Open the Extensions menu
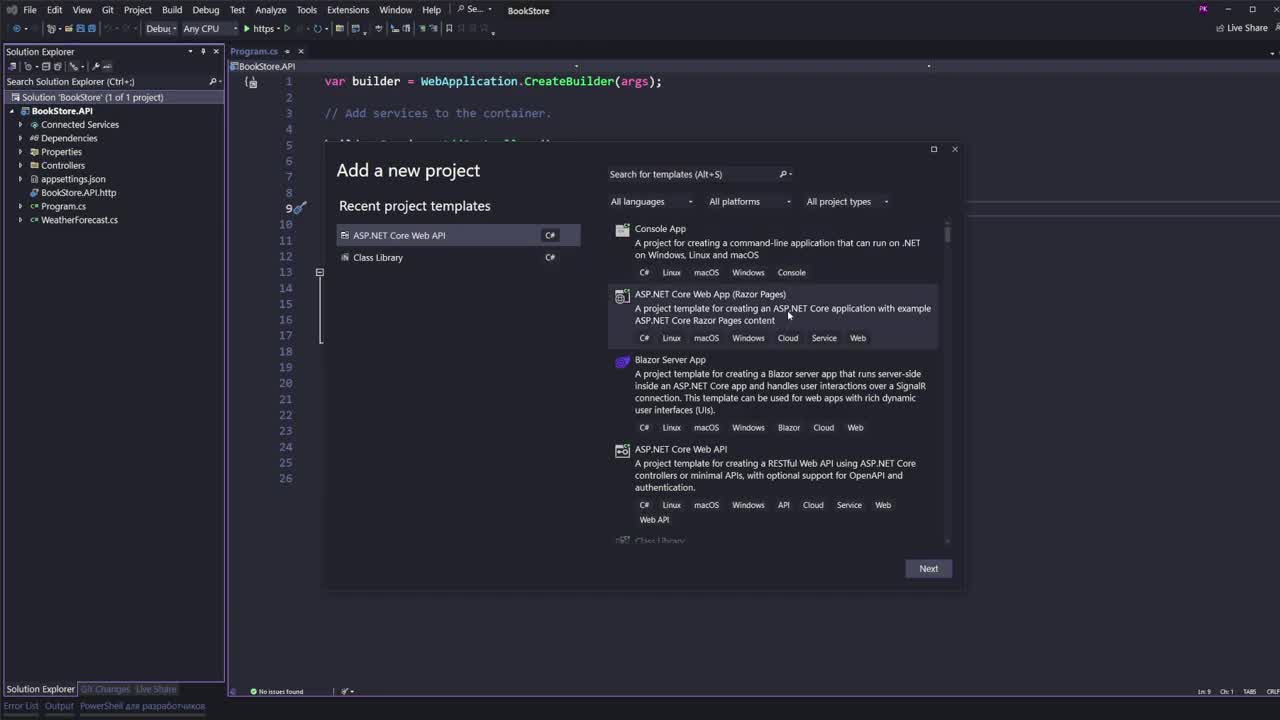 click(x=348, y=10)
